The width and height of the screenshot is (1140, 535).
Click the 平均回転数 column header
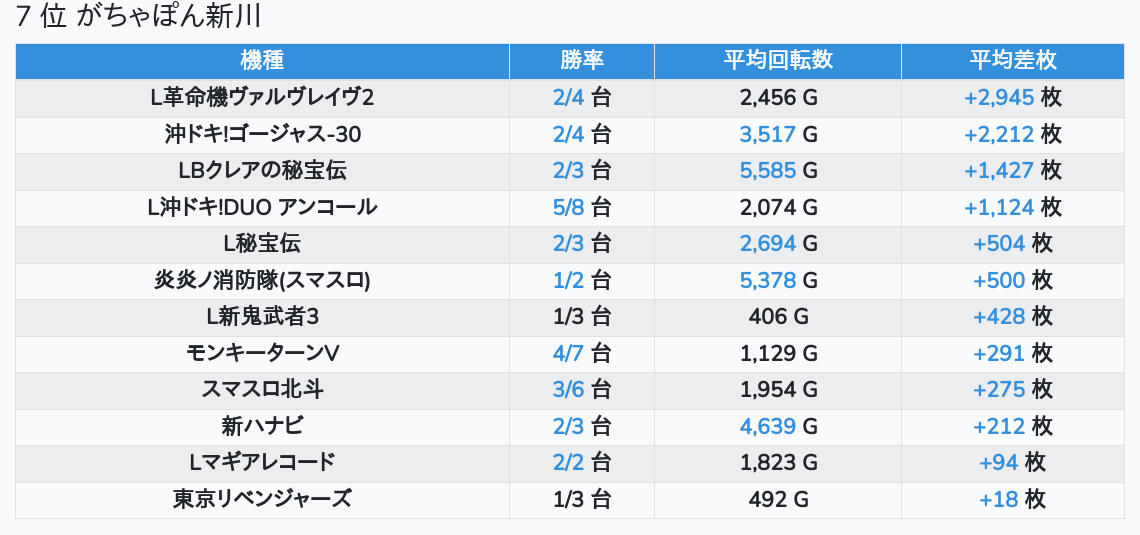tap(778, 60)
